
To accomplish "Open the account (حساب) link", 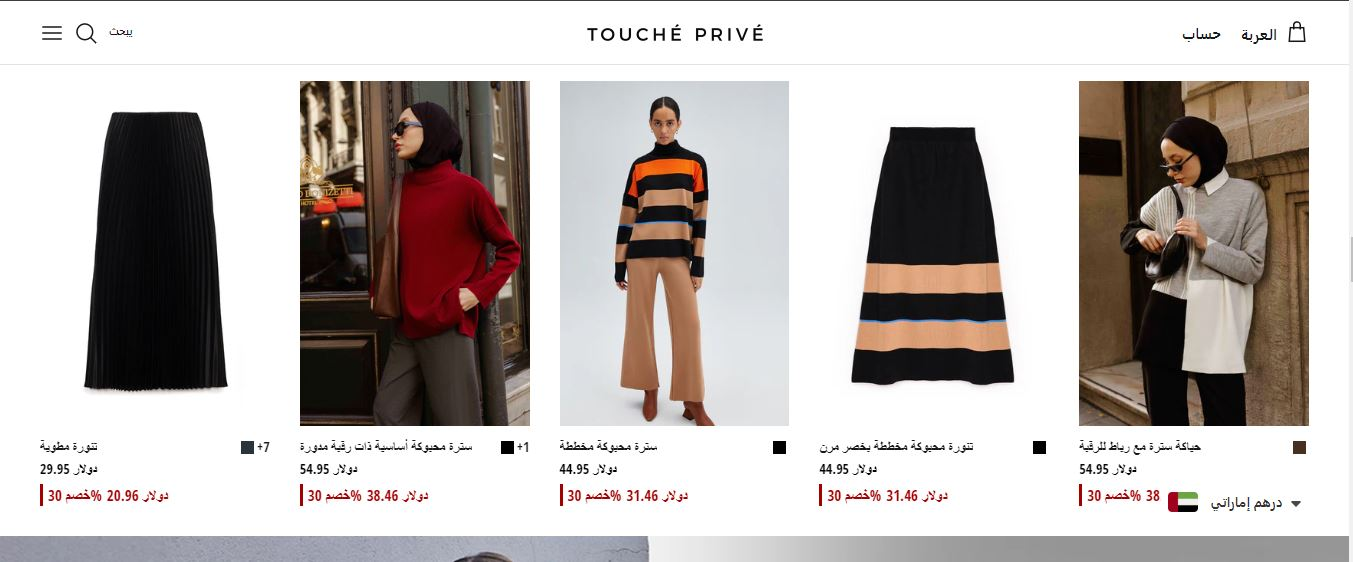I will (1202, 34).
